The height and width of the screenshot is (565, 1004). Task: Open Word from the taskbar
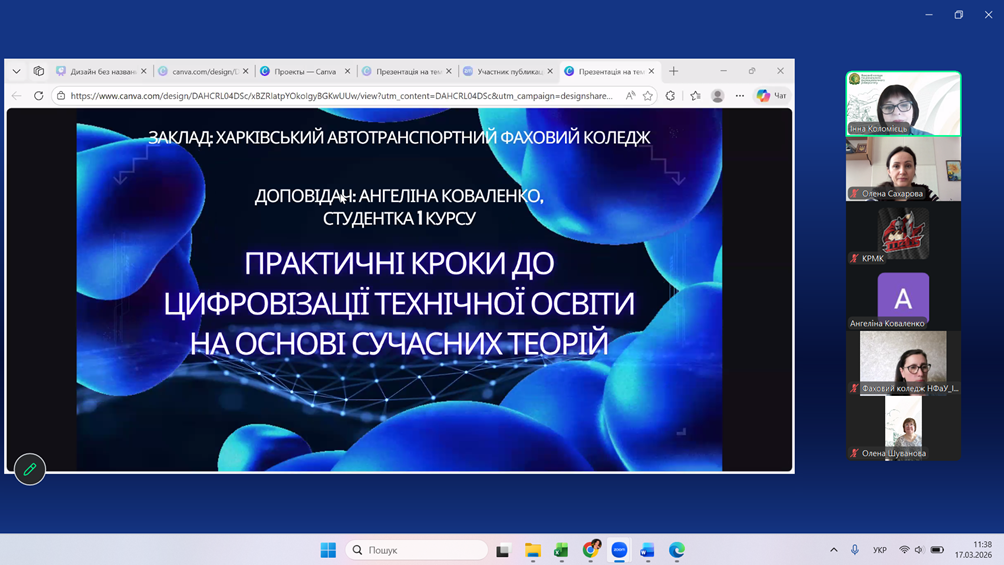click(647, 550)
